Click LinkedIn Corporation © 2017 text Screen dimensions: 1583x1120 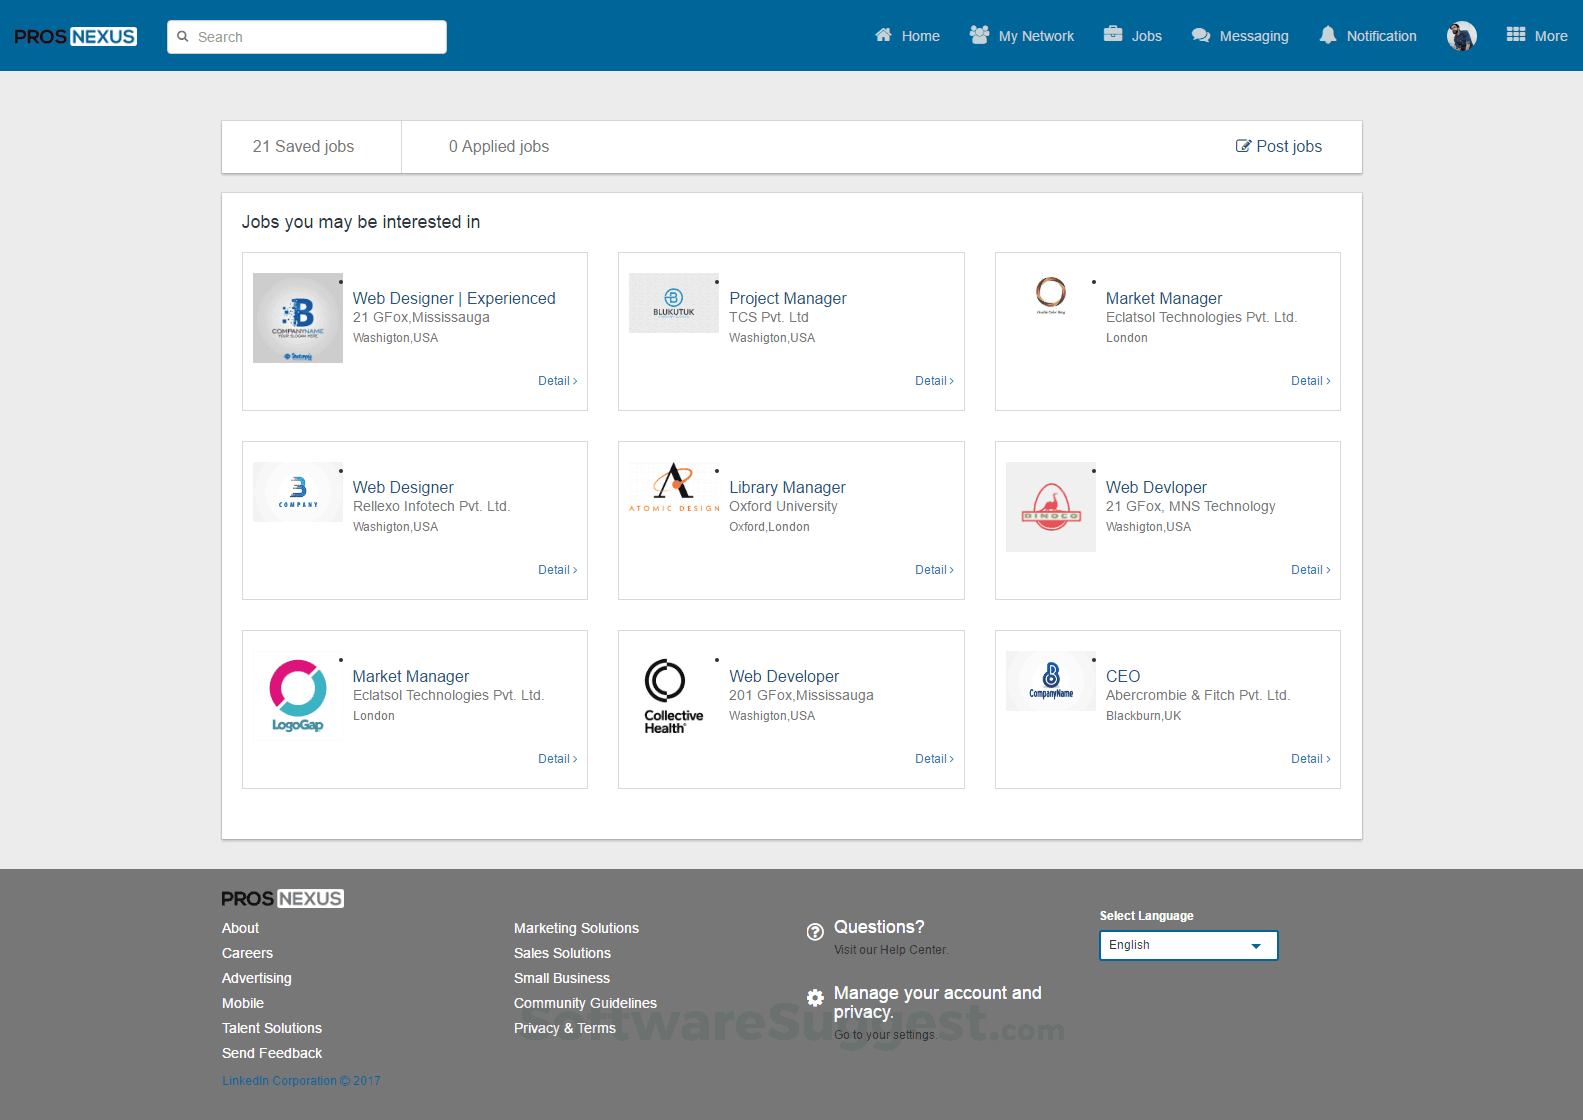(x=301, y=1081)
